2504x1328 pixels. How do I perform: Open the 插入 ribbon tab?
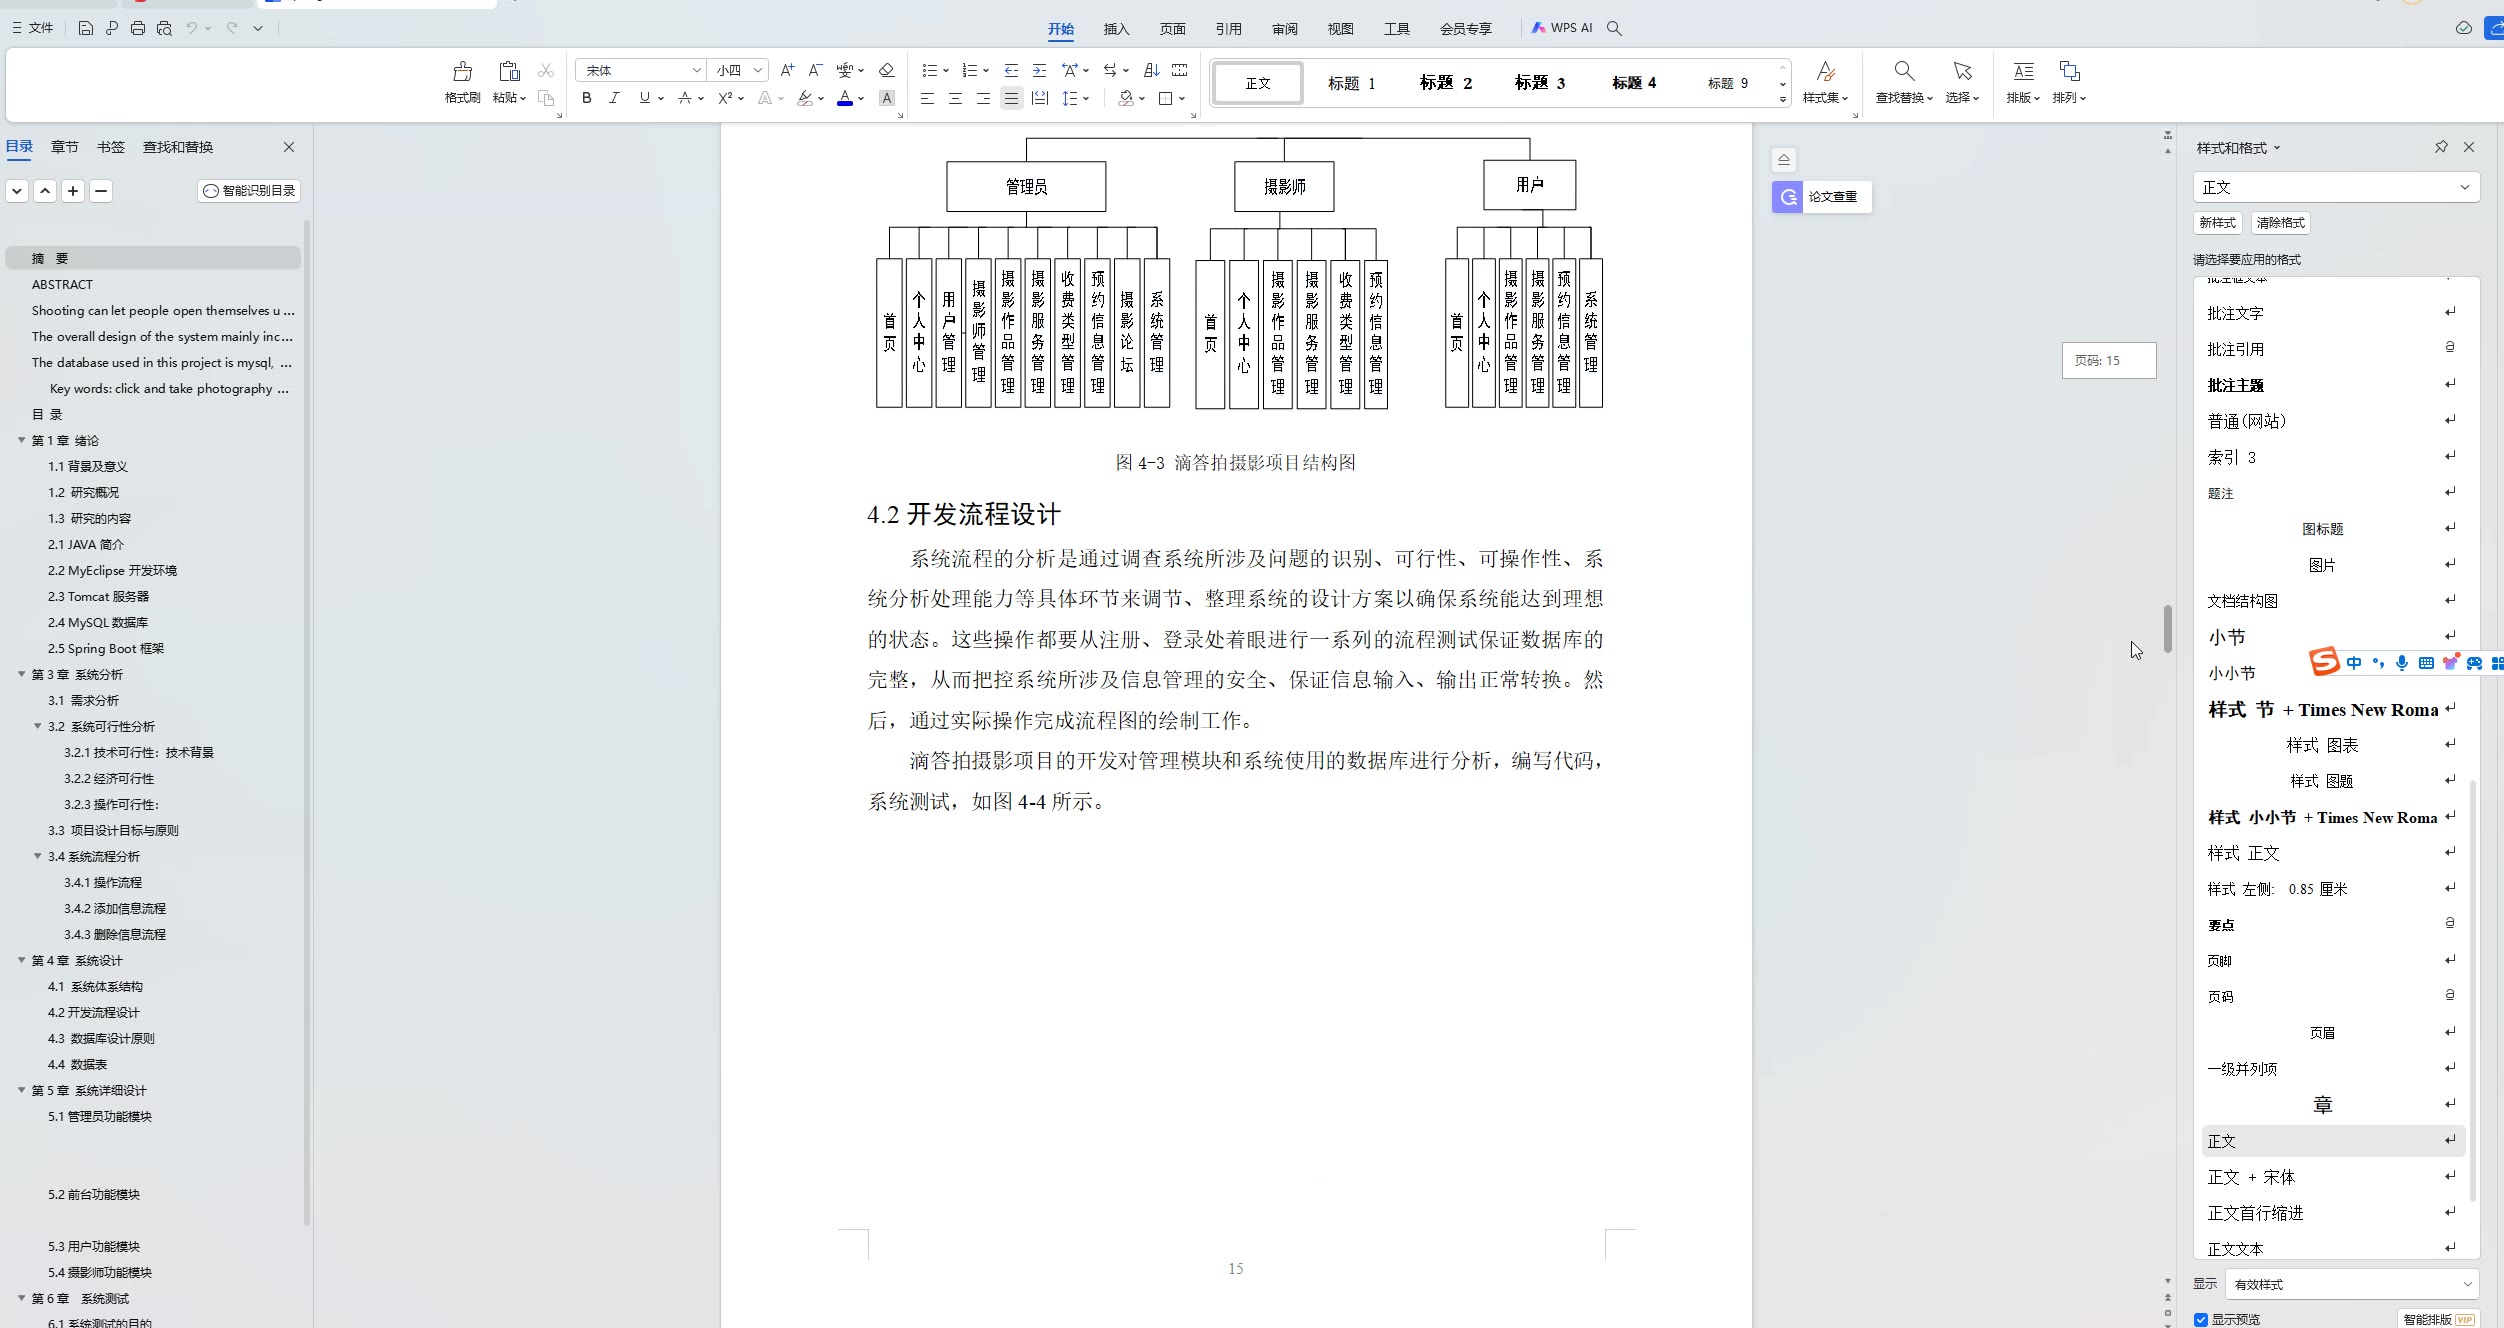coord(1116,29)
